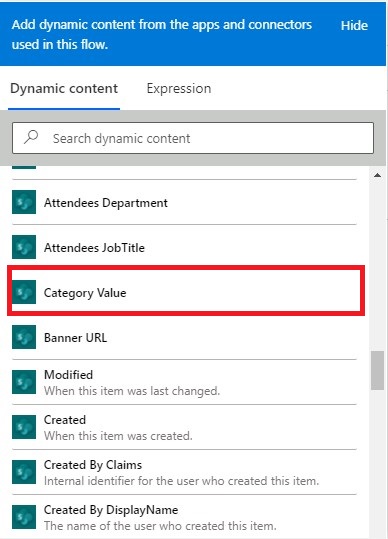This screenshot has height=539, width=388.
Task: Click SharePoint icon beside Created
Action: 24,427
